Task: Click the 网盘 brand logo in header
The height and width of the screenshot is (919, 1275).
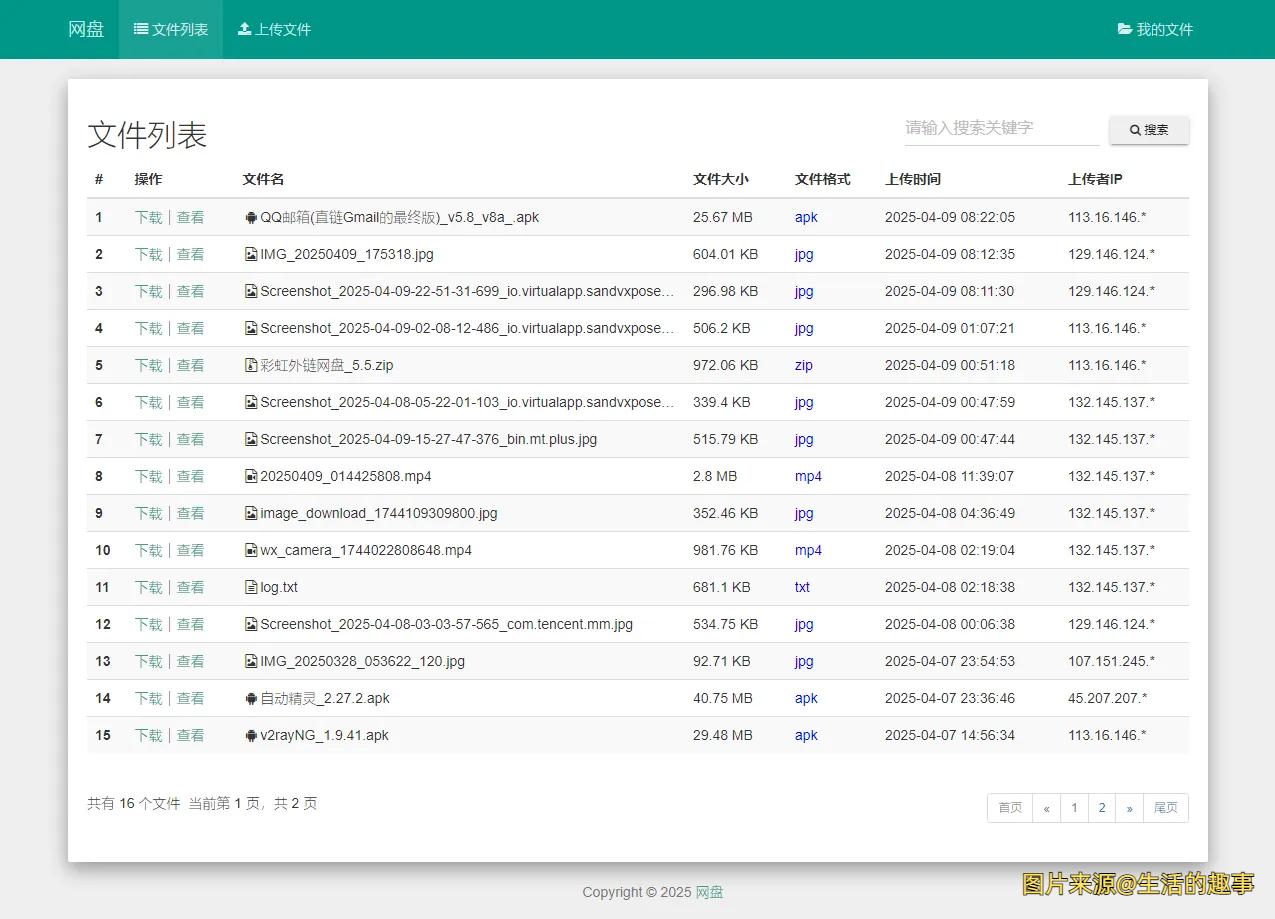Action: 86,29
